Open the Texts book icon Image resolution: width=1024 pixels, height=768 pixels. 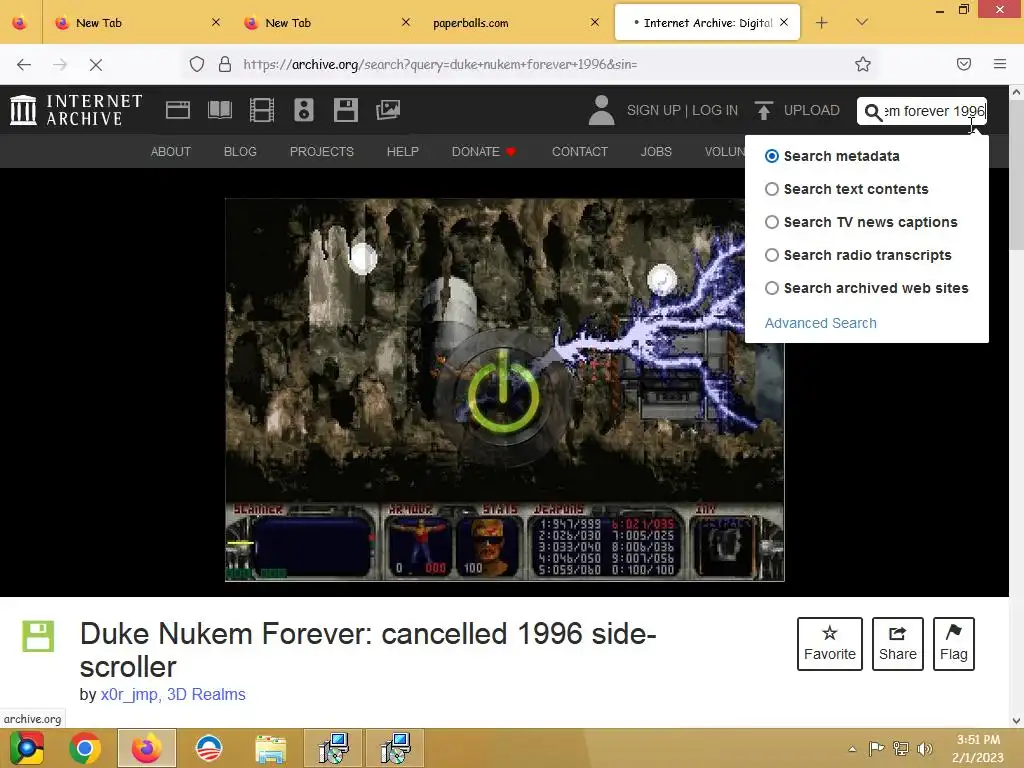[x=219, y=110]
